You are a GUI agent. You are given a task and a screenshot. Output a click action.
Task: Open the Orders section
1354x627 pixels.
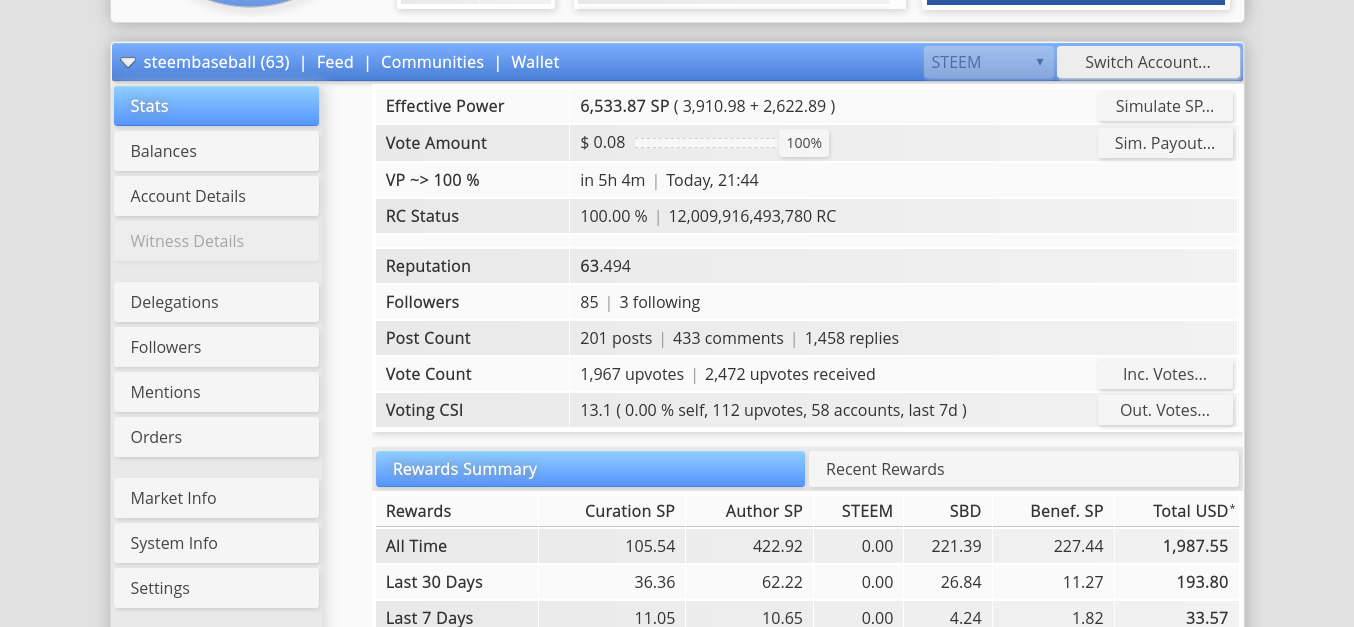point(216,437)
